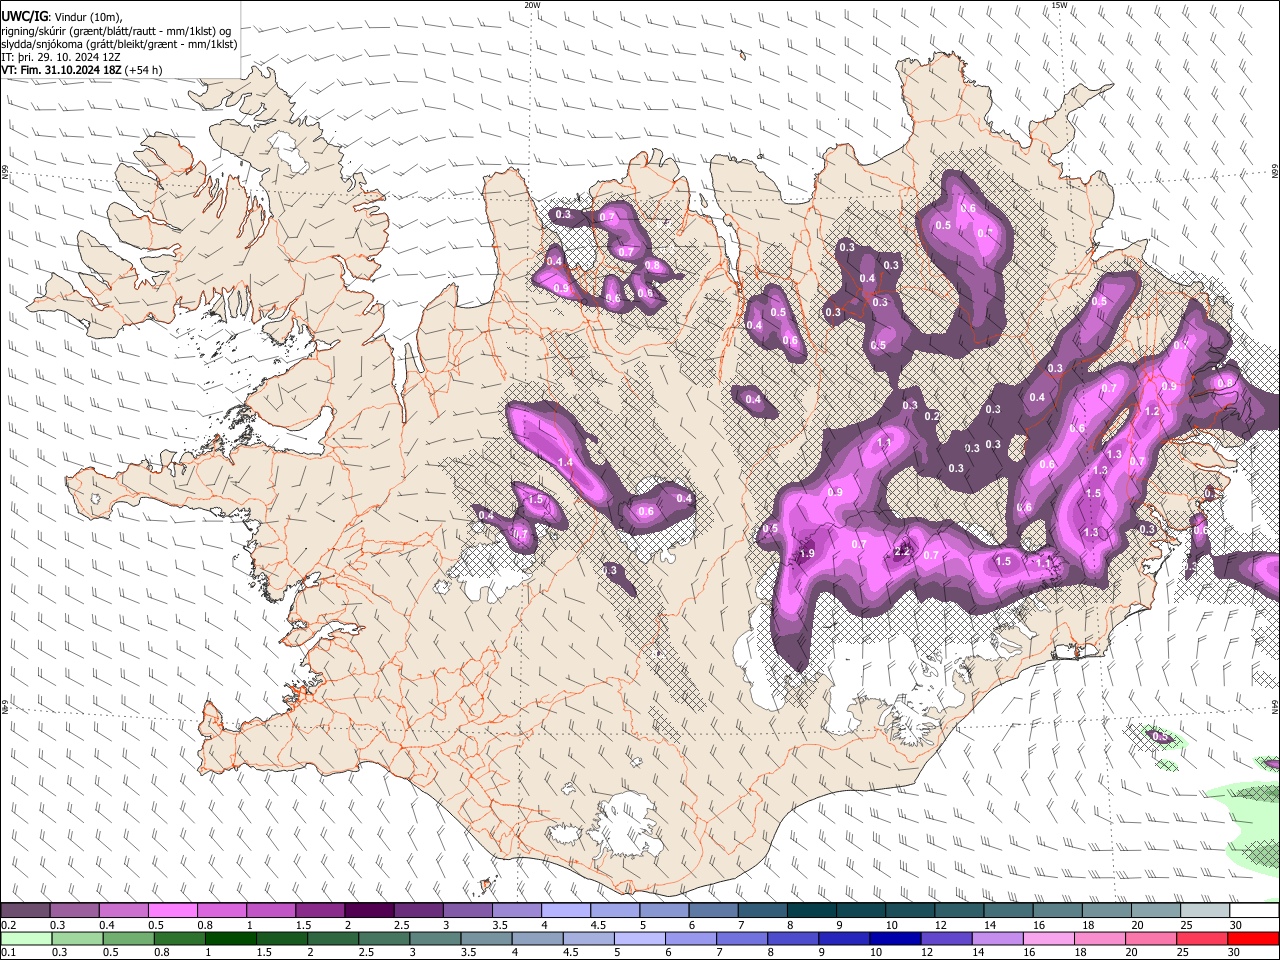
Task: Click the '30' label in the top legend row
Action: (x=1236, y=925)
